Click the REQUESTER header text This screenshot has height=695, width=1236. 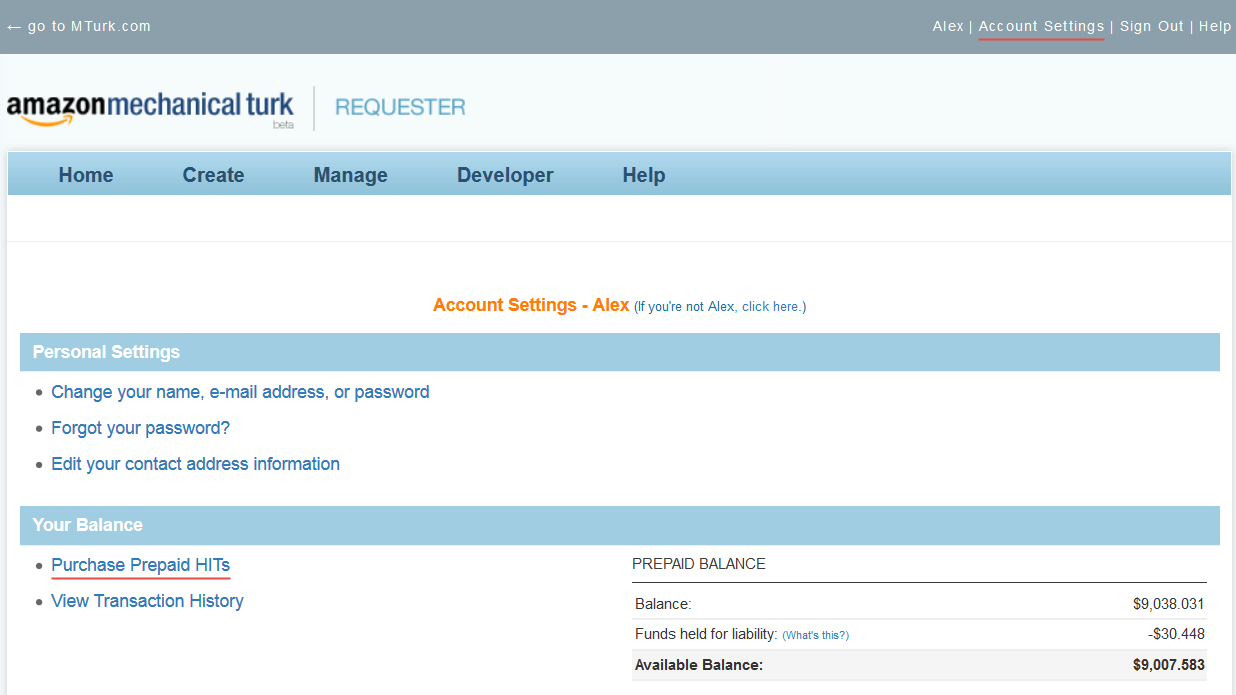(400, 107)
